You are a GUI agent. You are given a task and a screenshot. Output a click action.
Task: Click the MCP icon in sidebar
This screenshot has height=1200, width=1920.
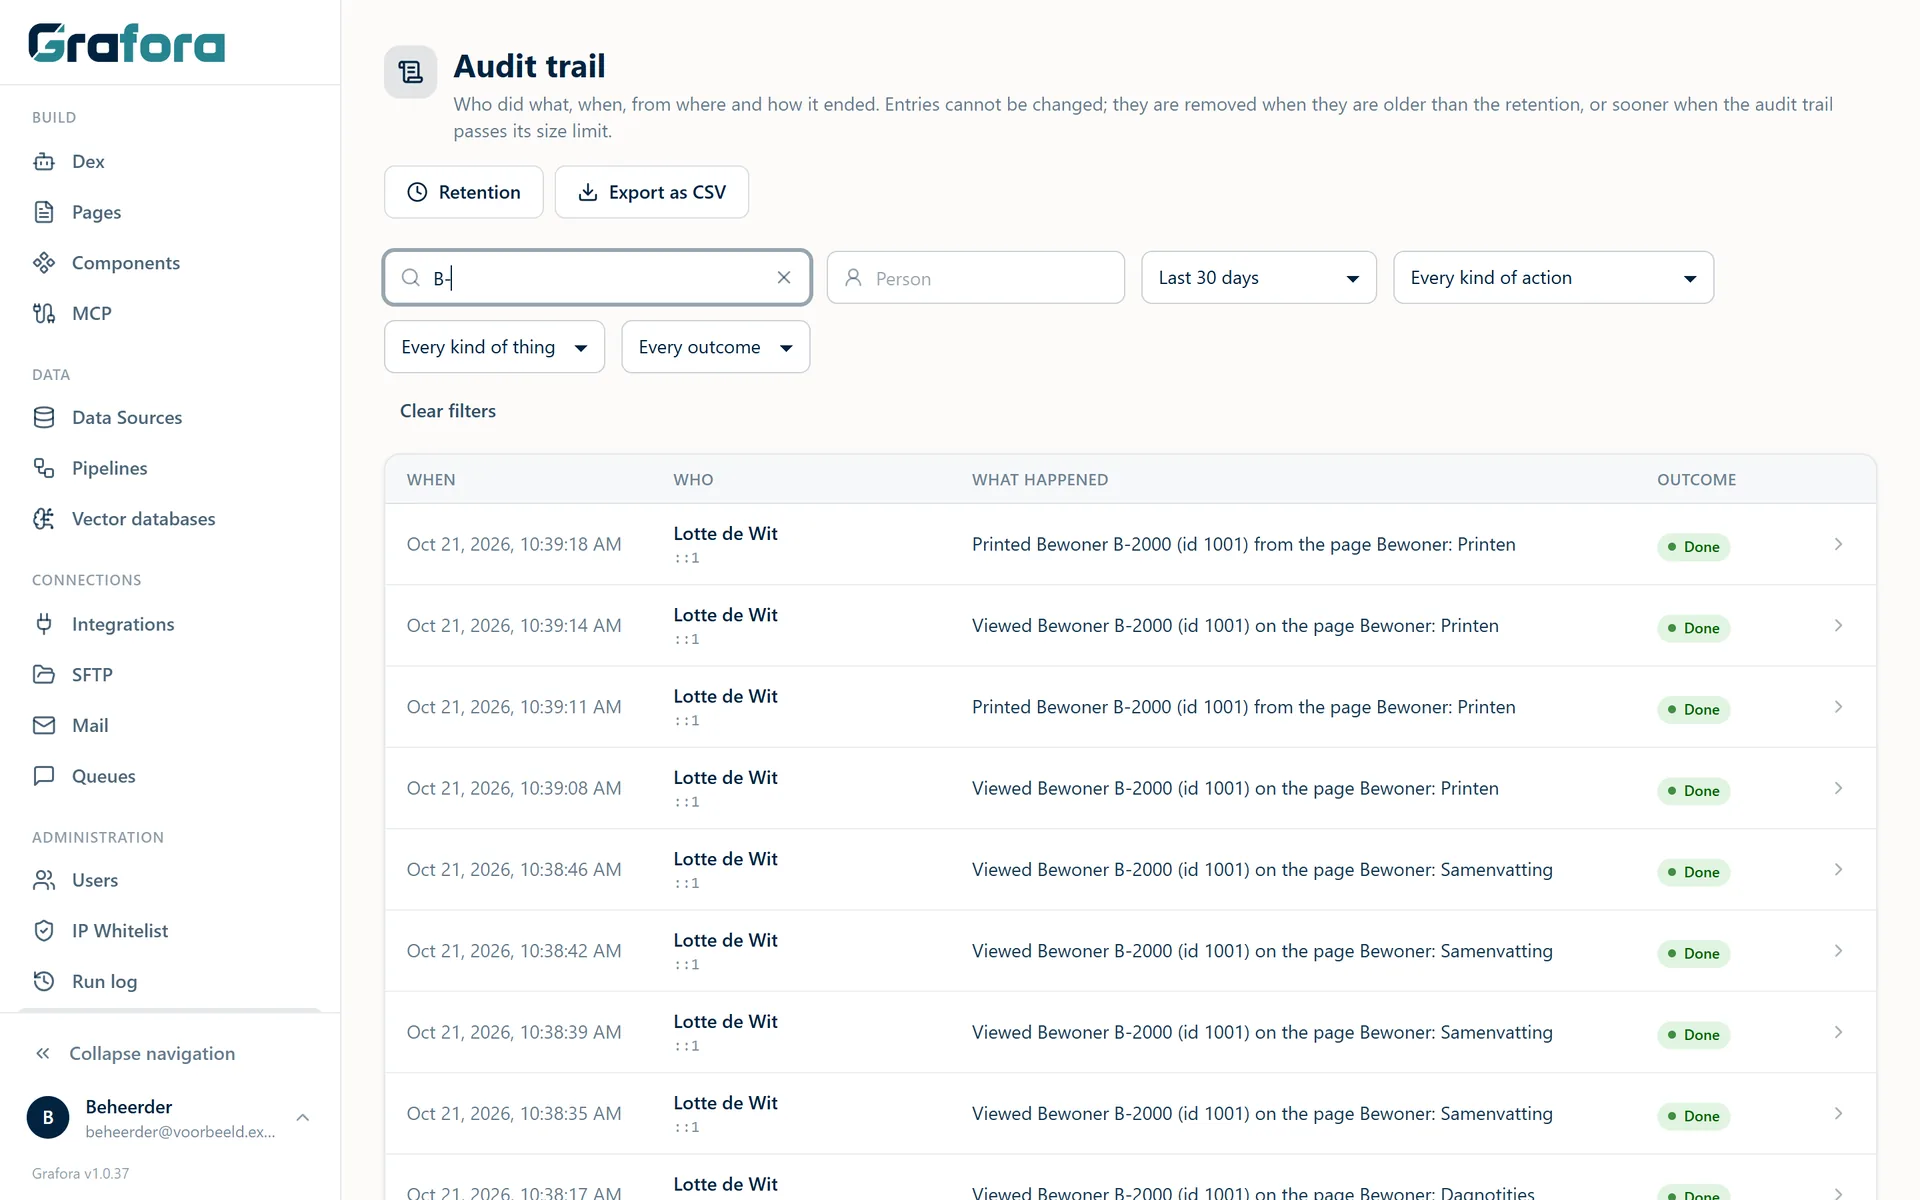[x=44, y=313]
